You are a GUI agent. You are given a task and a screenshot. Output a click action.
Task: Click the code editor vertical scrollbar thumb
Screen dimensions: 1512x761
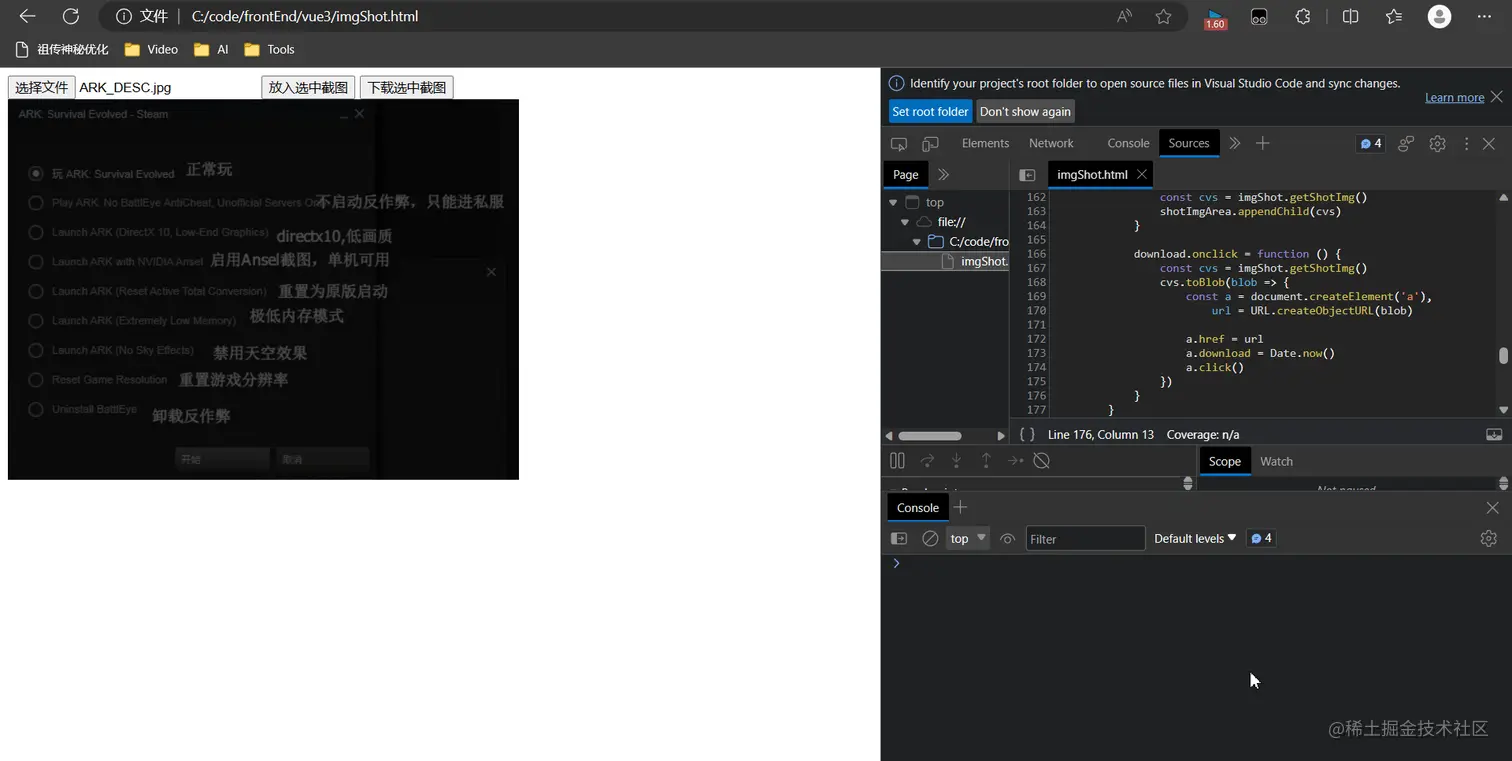1503,356
